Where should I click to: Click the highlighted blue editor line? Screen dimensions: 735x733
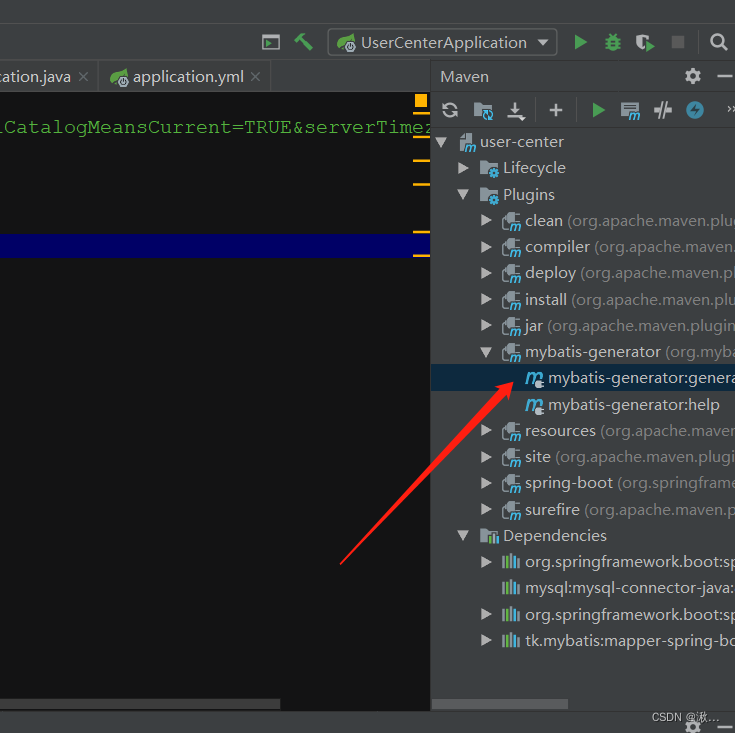click(x=215, y=246)
